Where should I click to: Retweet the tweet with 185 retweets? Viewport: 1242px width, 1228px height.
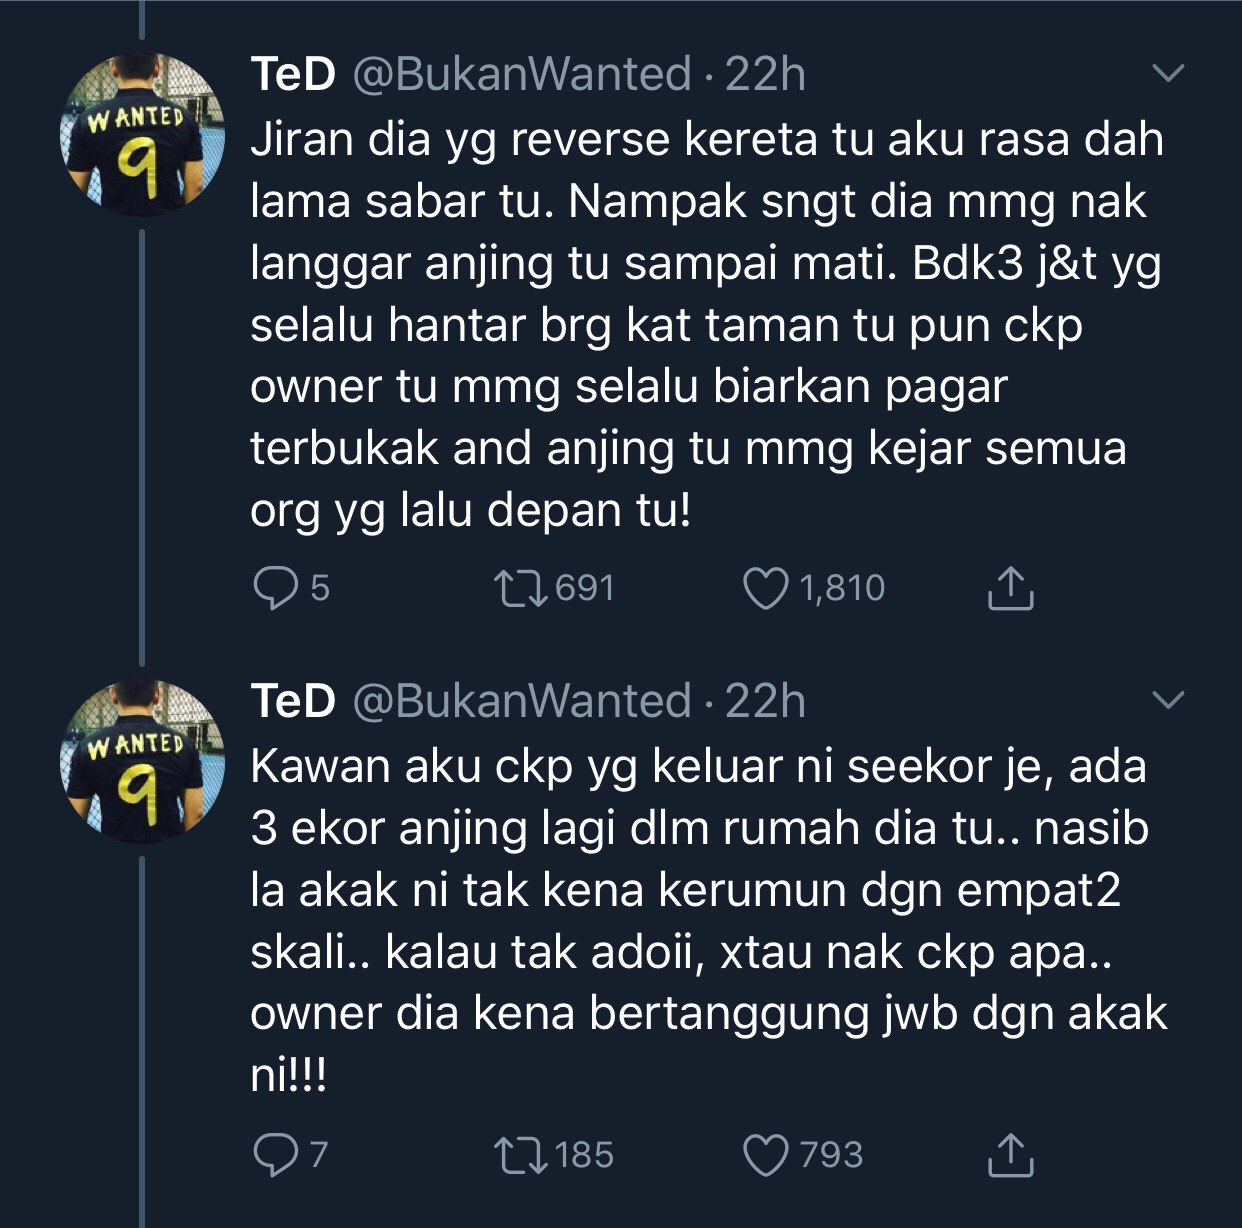[x=521, y=1155]
